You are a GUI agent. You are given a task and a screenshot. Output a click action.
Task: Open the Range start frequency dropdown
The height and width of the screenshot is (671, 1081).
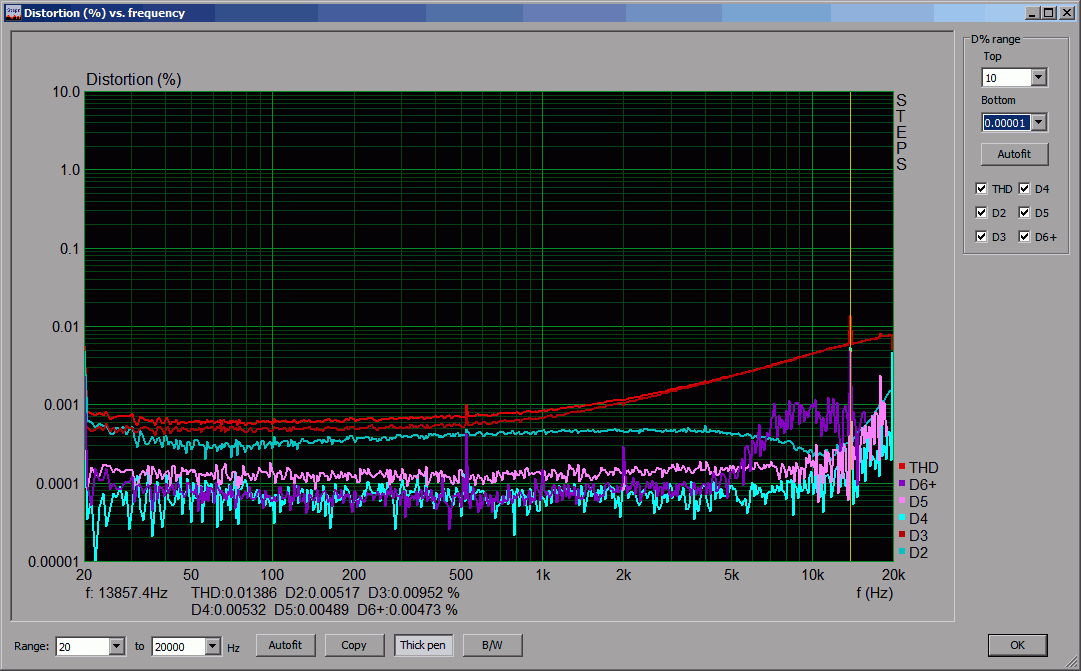tap(117, 646)
